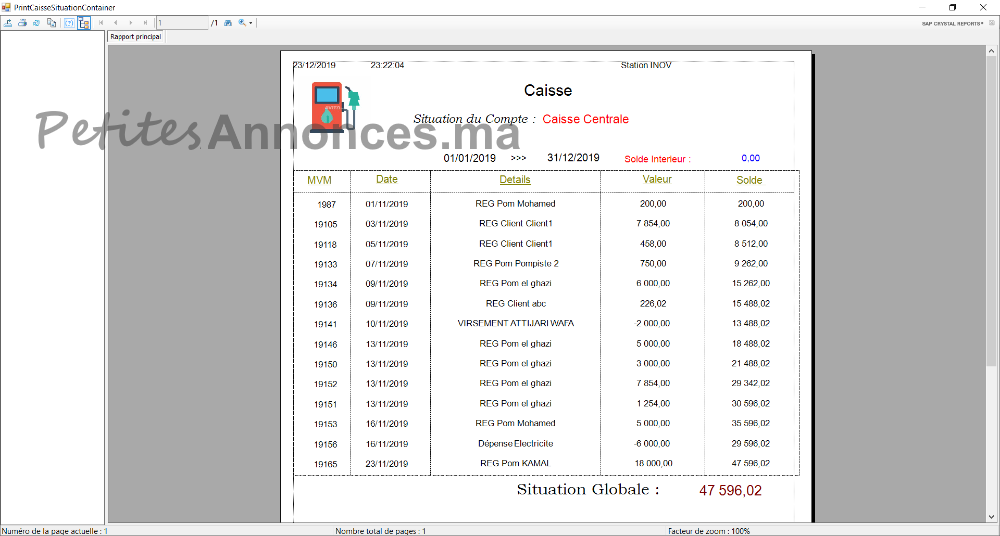This screenshot has width=1000, height=536.
Task: Click the Date column header
Action: click(x=386, y=180)
